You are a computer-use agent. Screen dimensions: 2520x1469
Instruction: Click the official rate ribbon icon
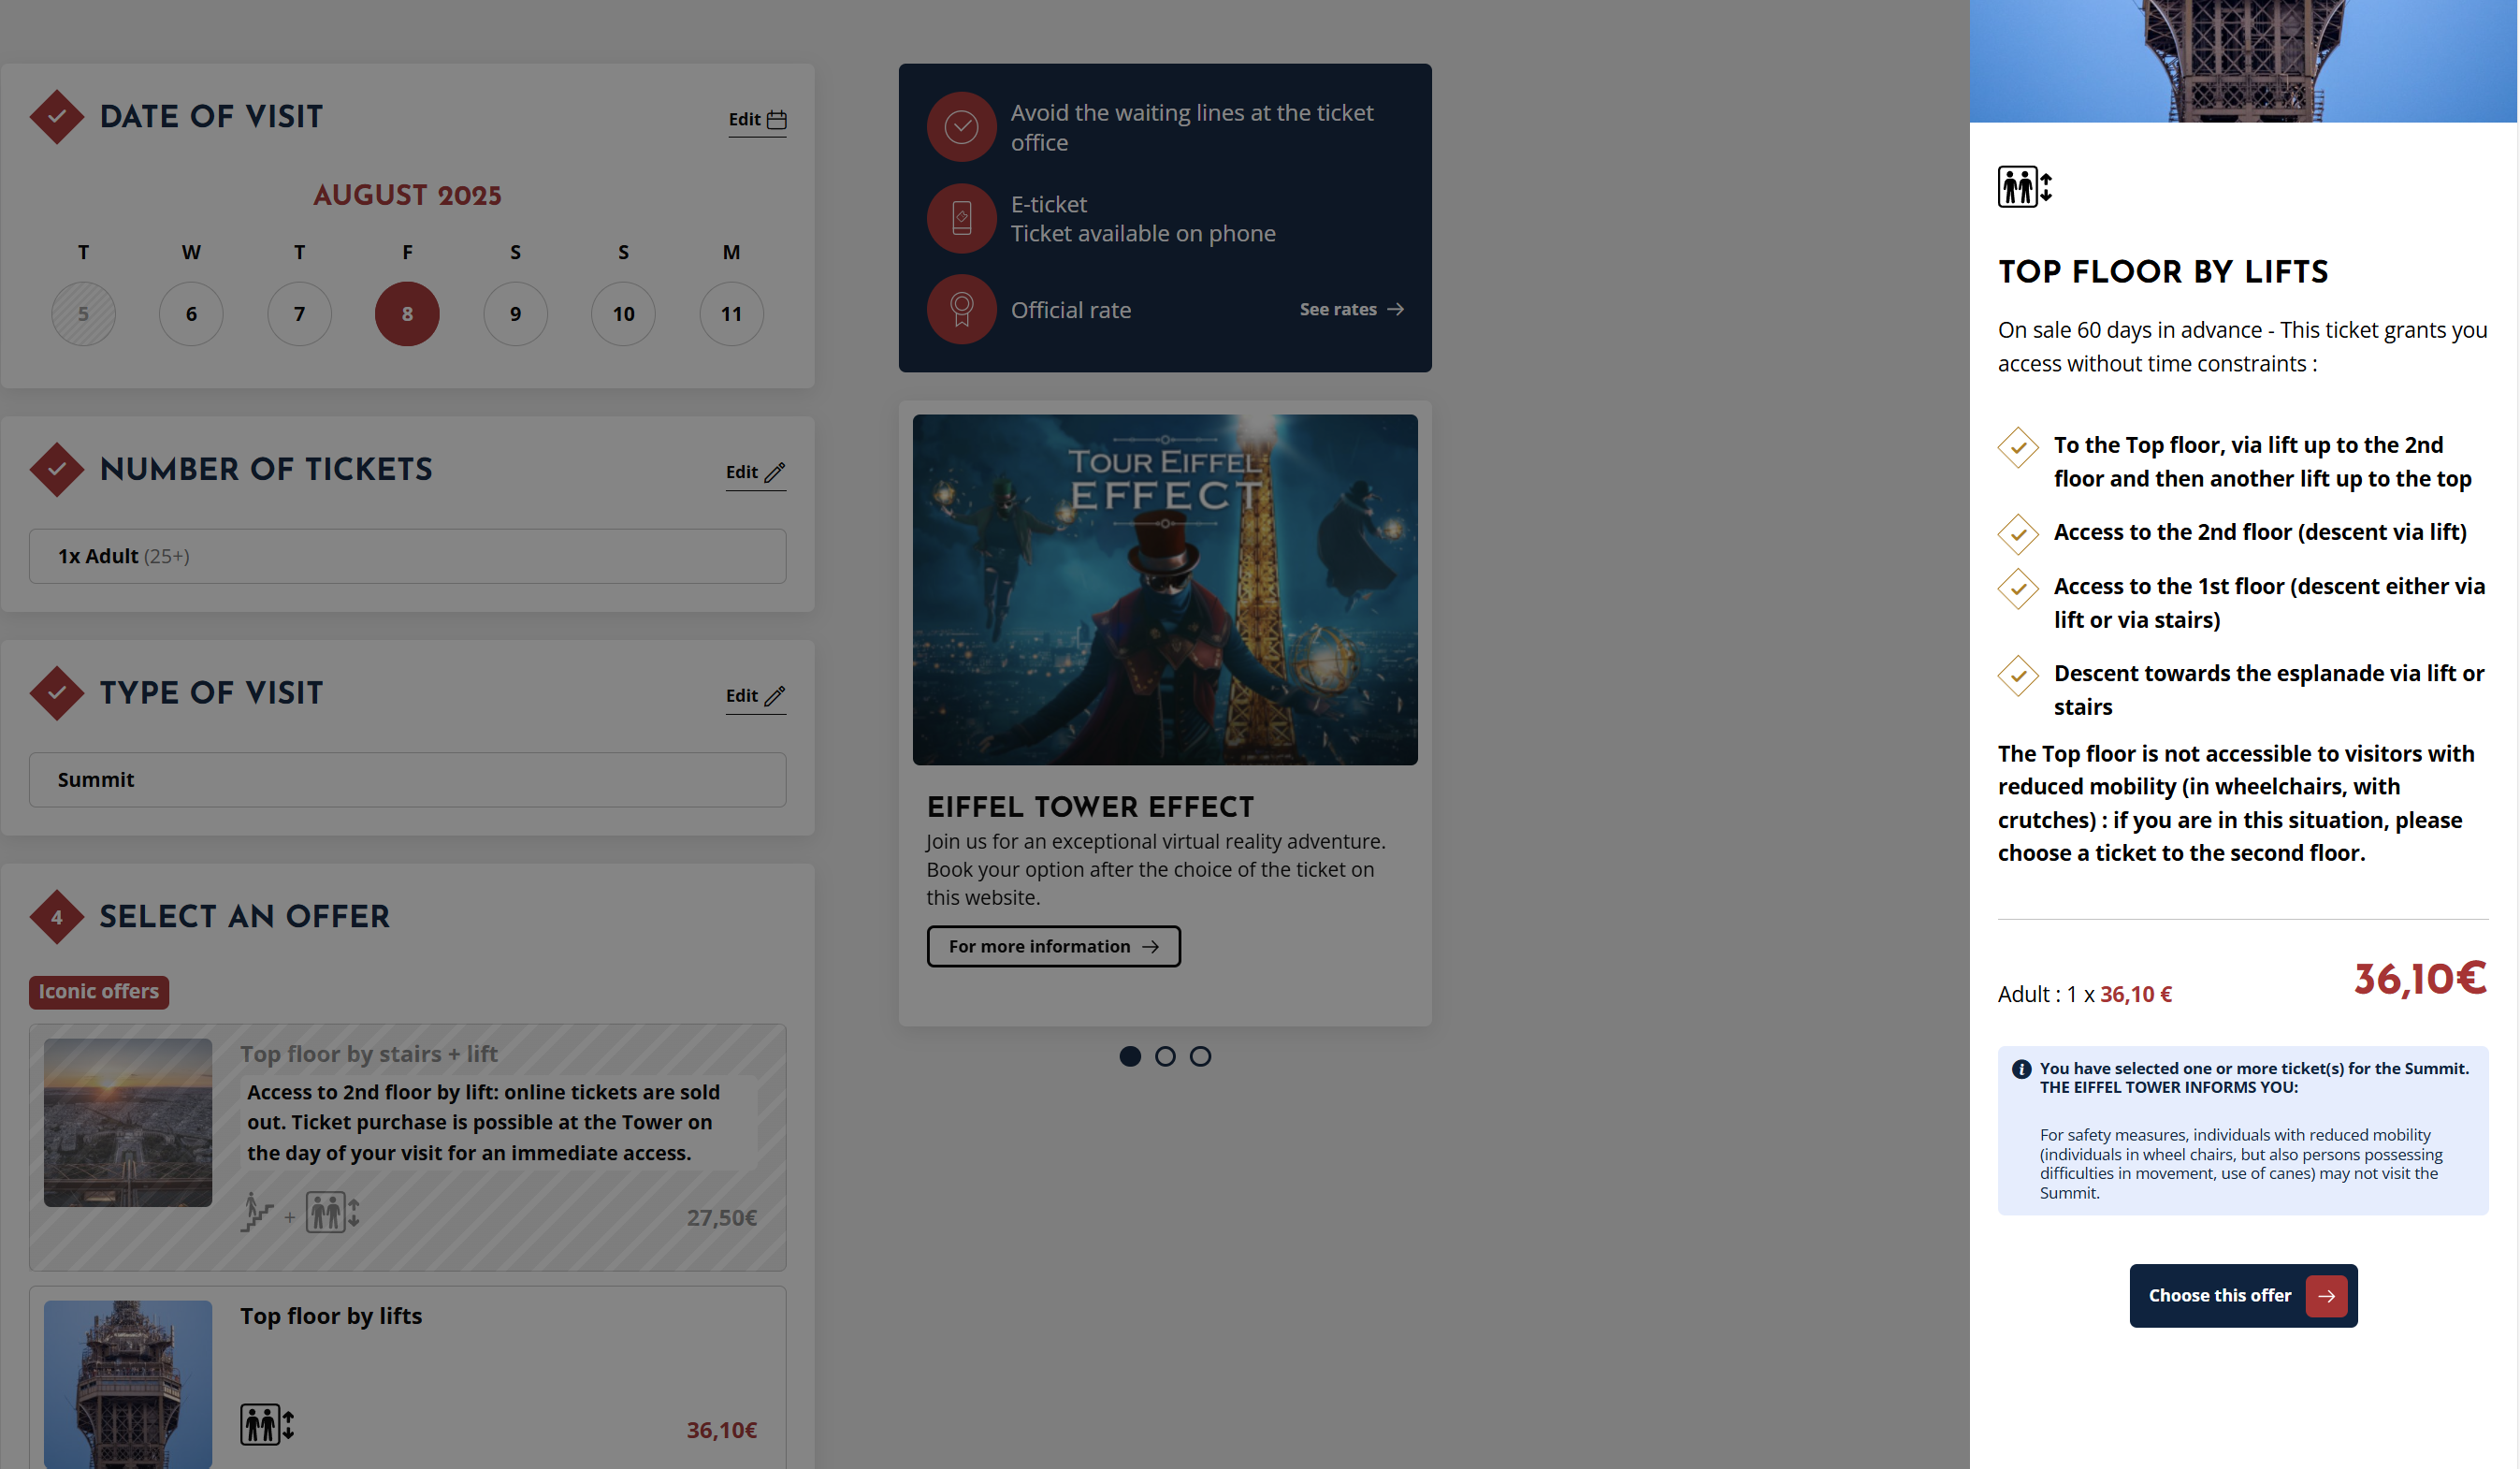tap(961, 310)
